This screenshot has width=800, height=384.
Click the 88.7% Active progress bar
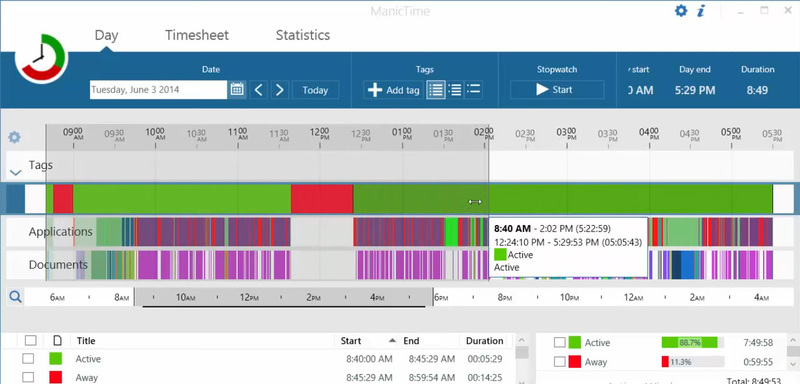click(693, 343)
